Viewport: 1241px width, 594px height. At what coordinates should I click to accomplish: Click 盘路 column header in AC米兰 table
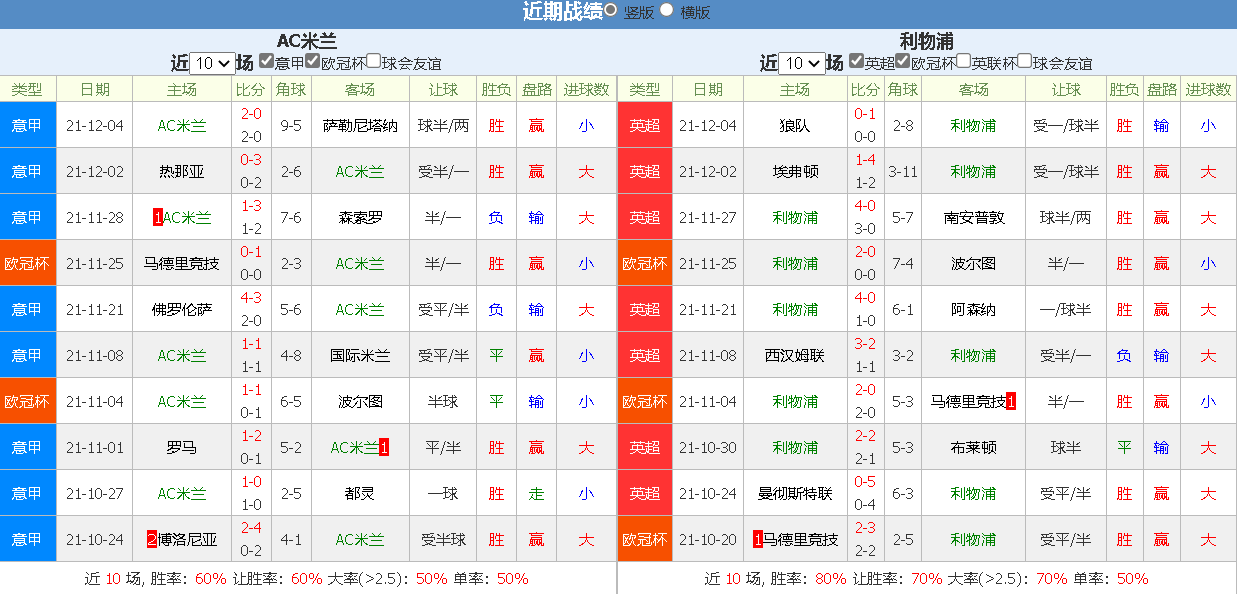coord(537,89)
